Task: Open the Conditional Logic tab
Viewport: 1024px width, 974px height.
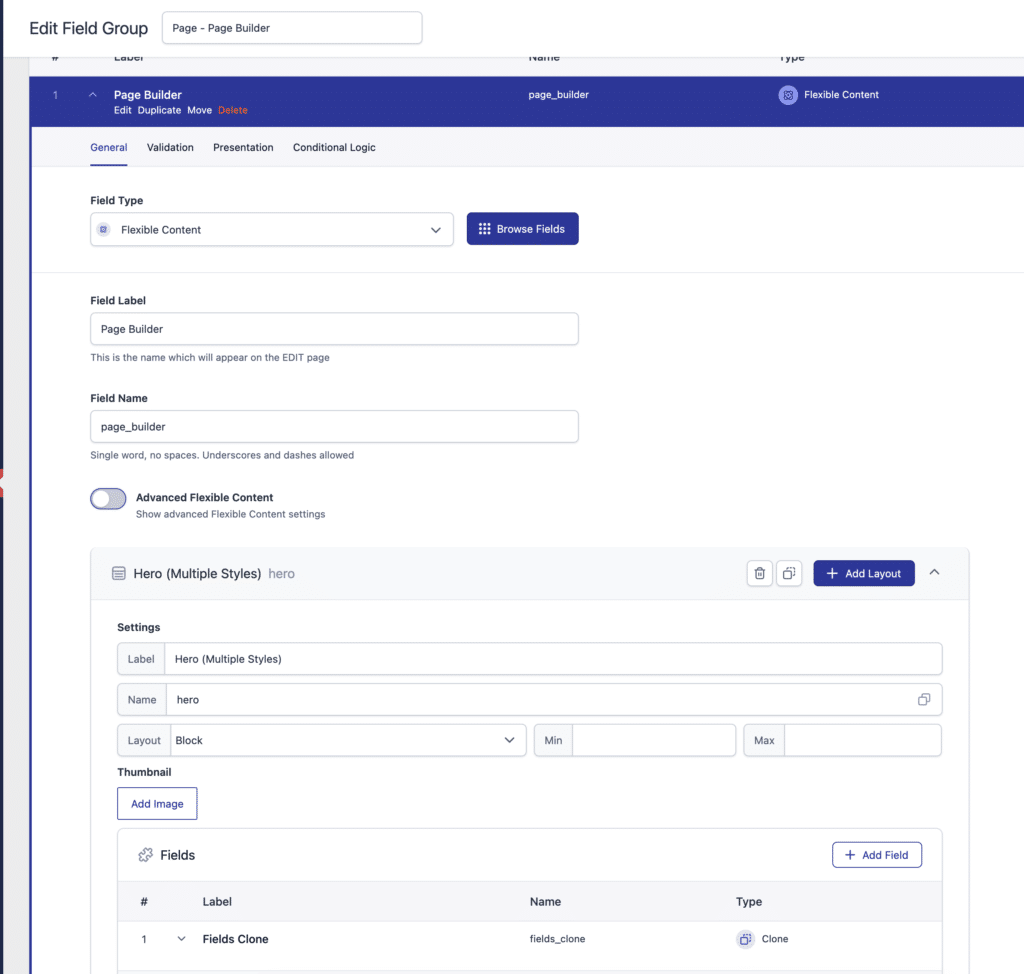Action: click(334, 148)
